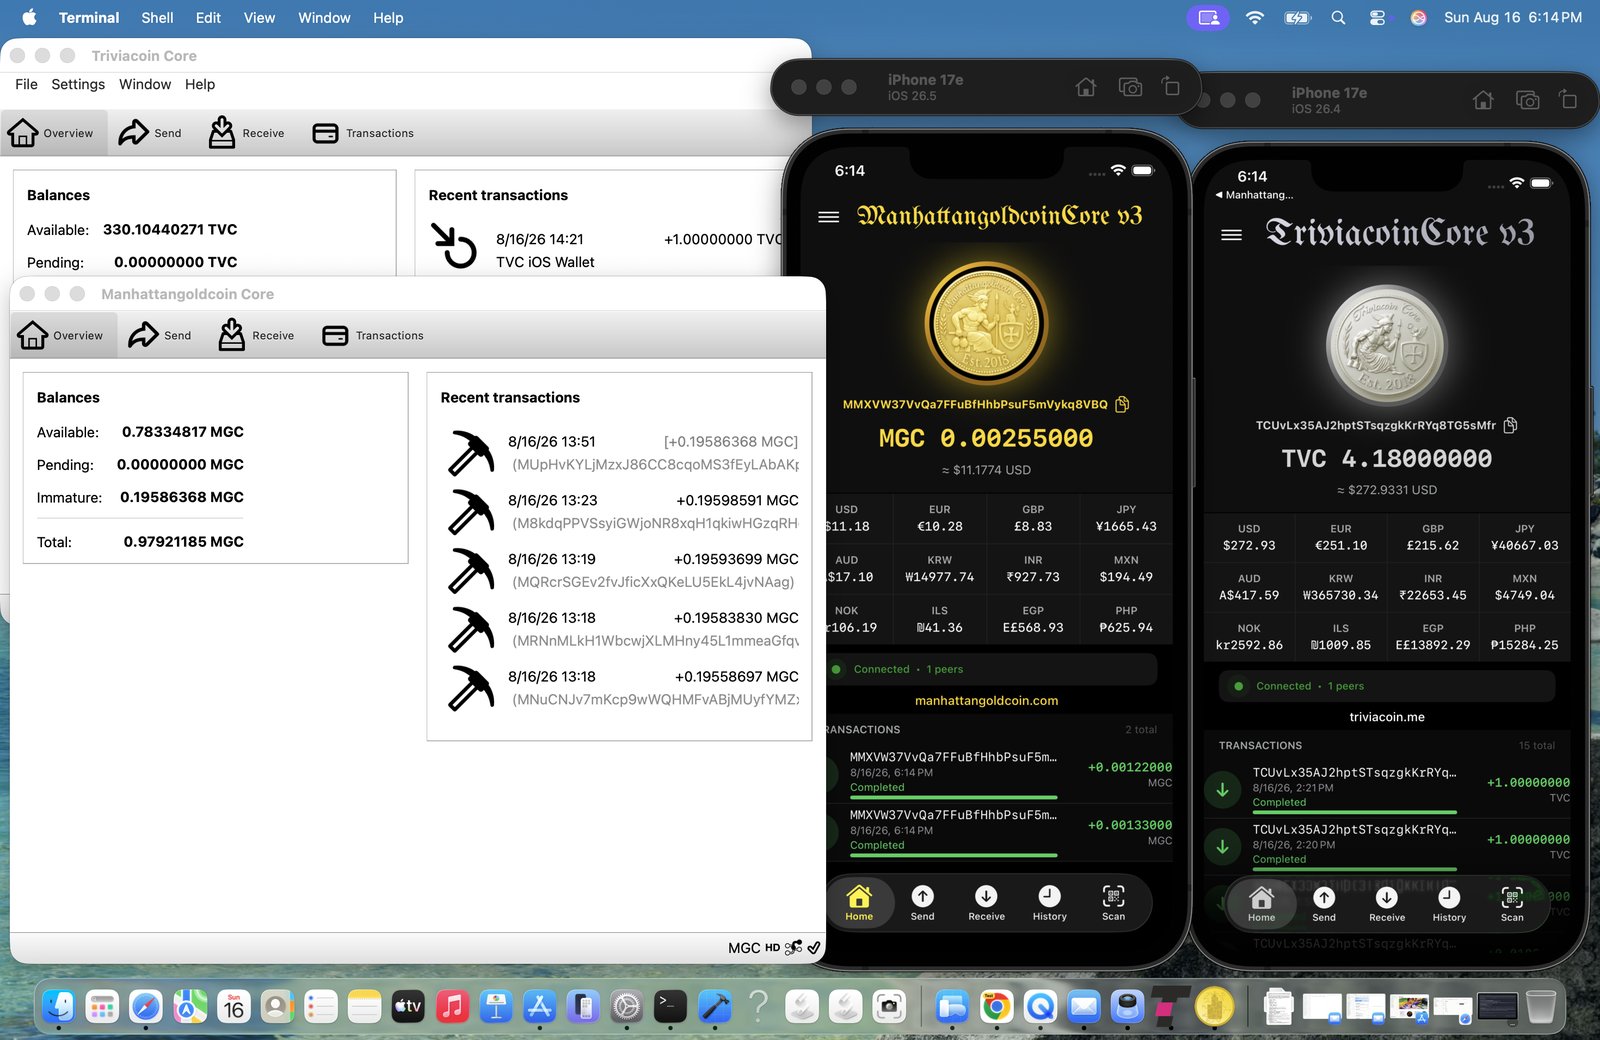The height and width of the screenshot is (1040, 1600).
Task: Click pickaxe icon for +0.19583830 MGC transaction
Action: click(470, 629)
